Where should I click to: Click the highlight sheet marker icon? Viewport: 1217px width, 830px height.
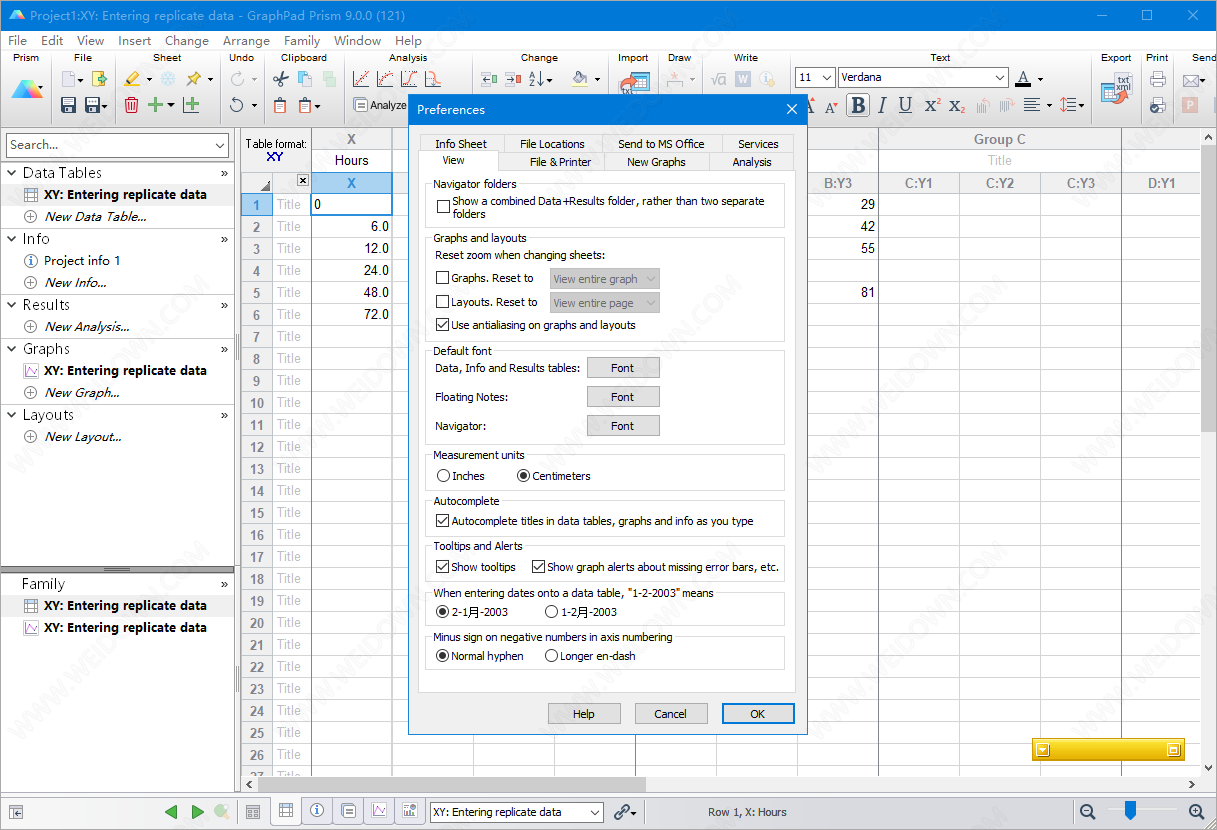(132, 79)
